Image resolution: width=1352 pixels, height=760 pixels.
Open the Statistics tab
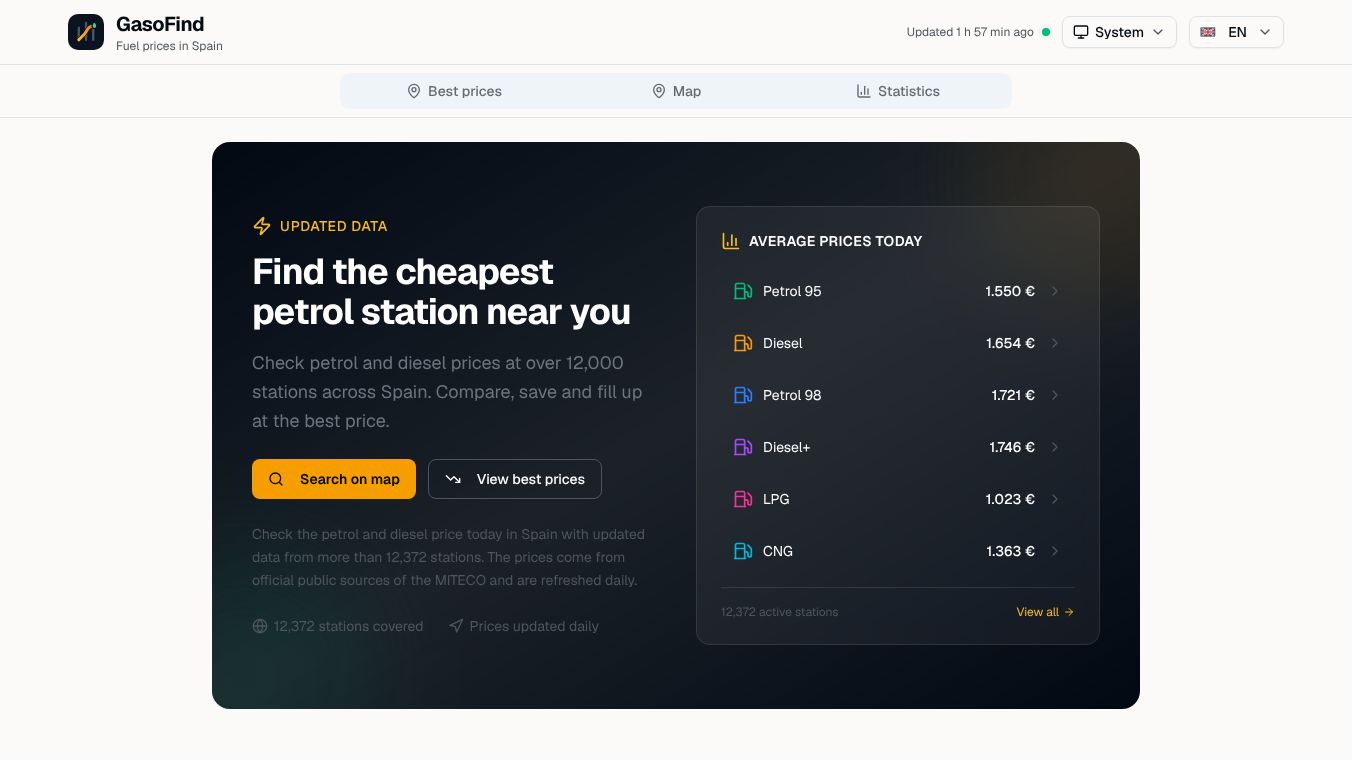pyautogui.click(x=898, y=91)
